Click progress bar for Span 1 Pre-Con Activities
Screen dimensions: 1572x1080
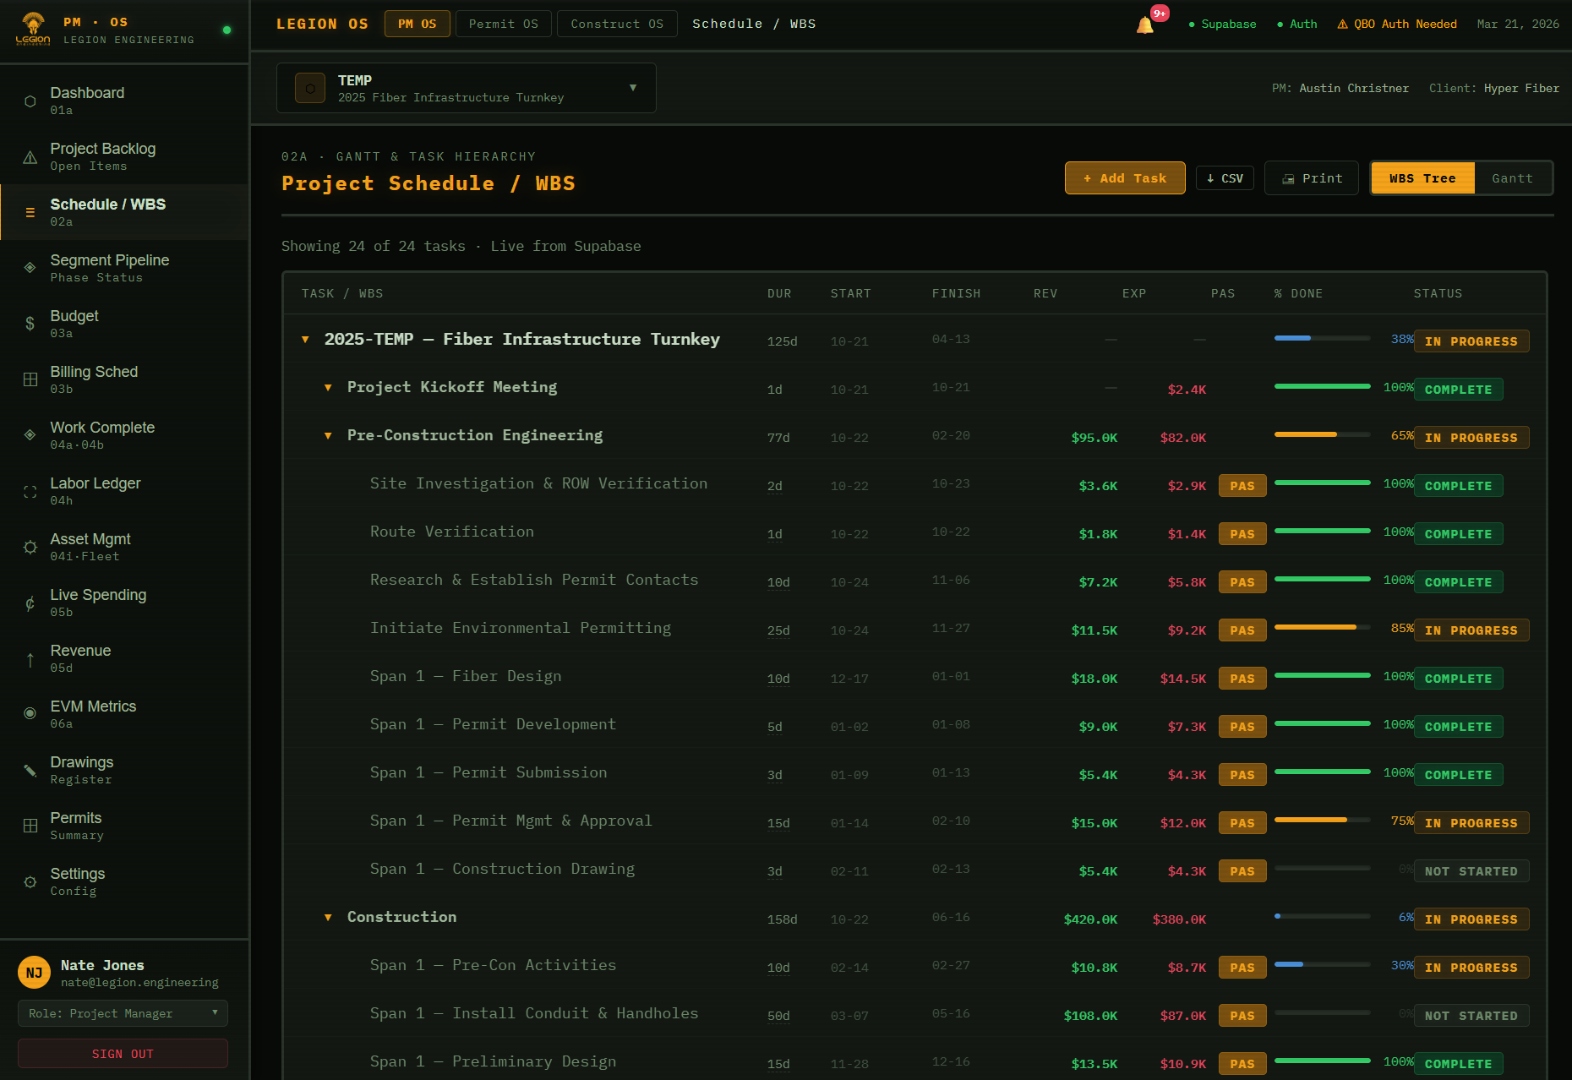point(1322,964)
